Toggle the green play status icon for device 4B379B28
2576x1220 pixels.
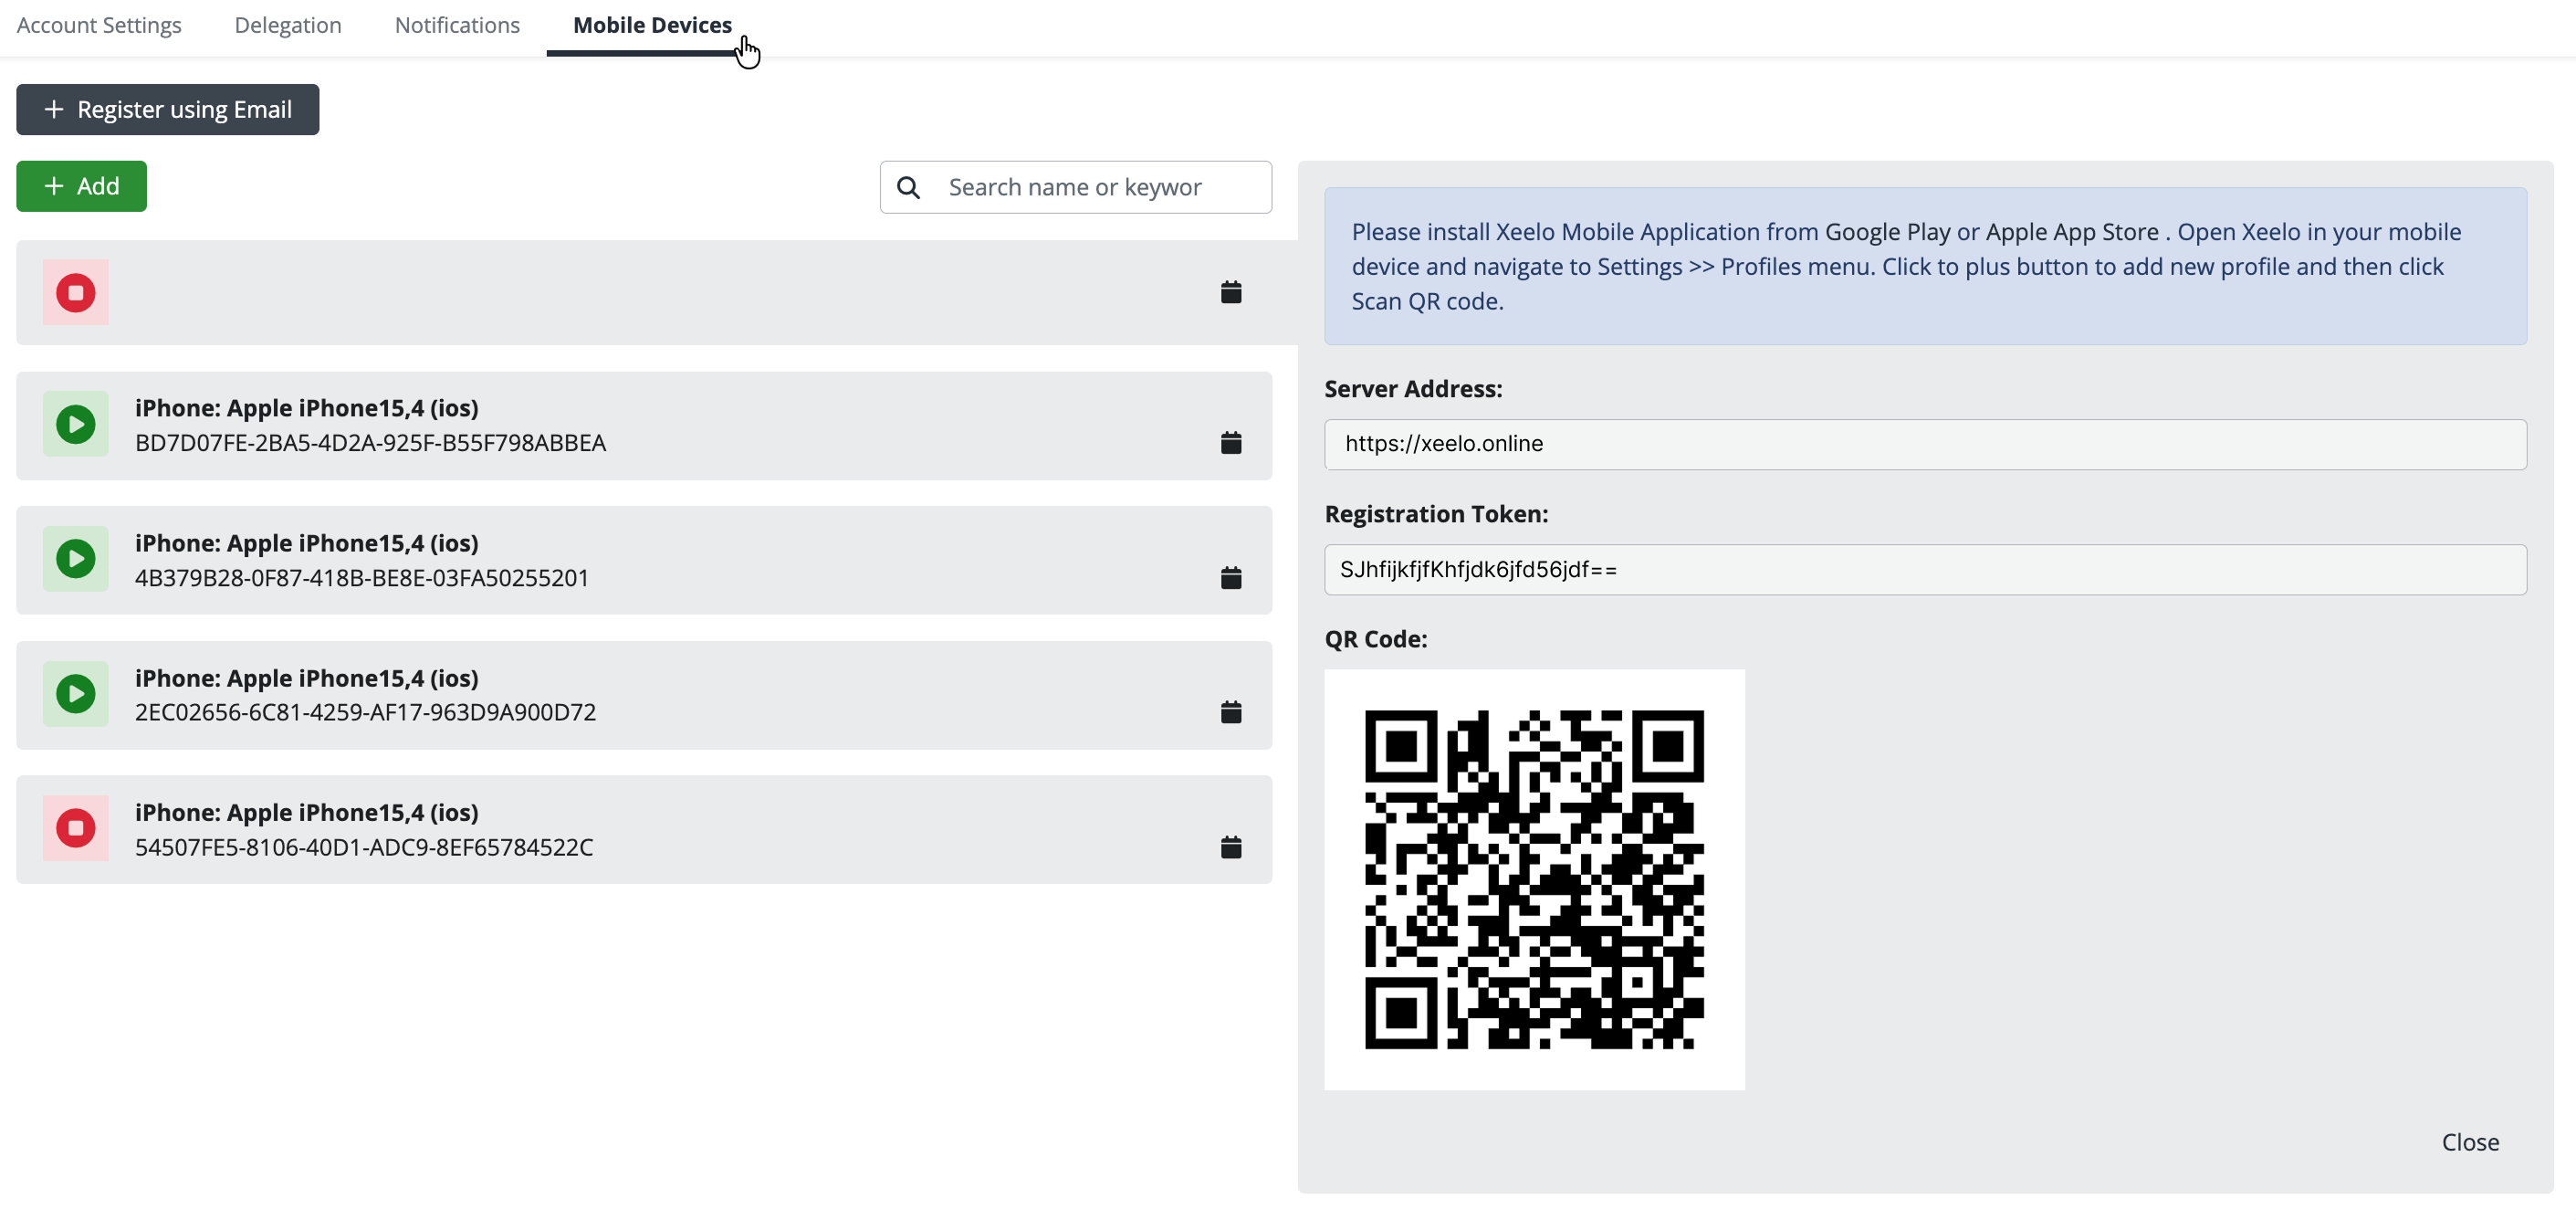[75, 559]
